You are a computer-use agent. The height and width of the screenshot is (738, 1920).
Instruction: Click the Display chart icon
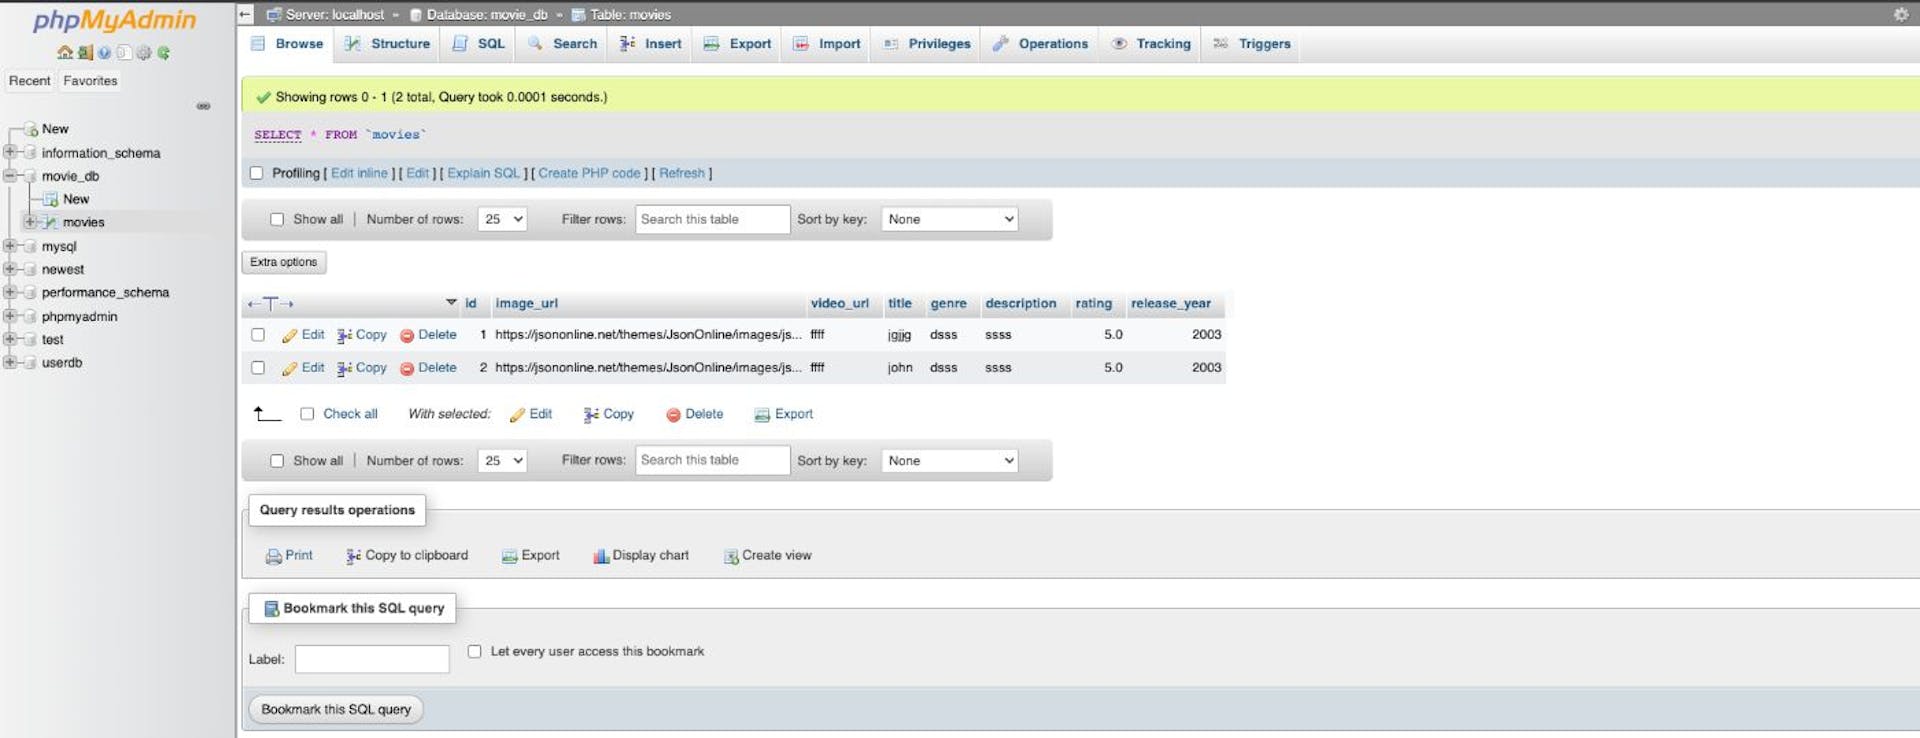coord(601,556)
